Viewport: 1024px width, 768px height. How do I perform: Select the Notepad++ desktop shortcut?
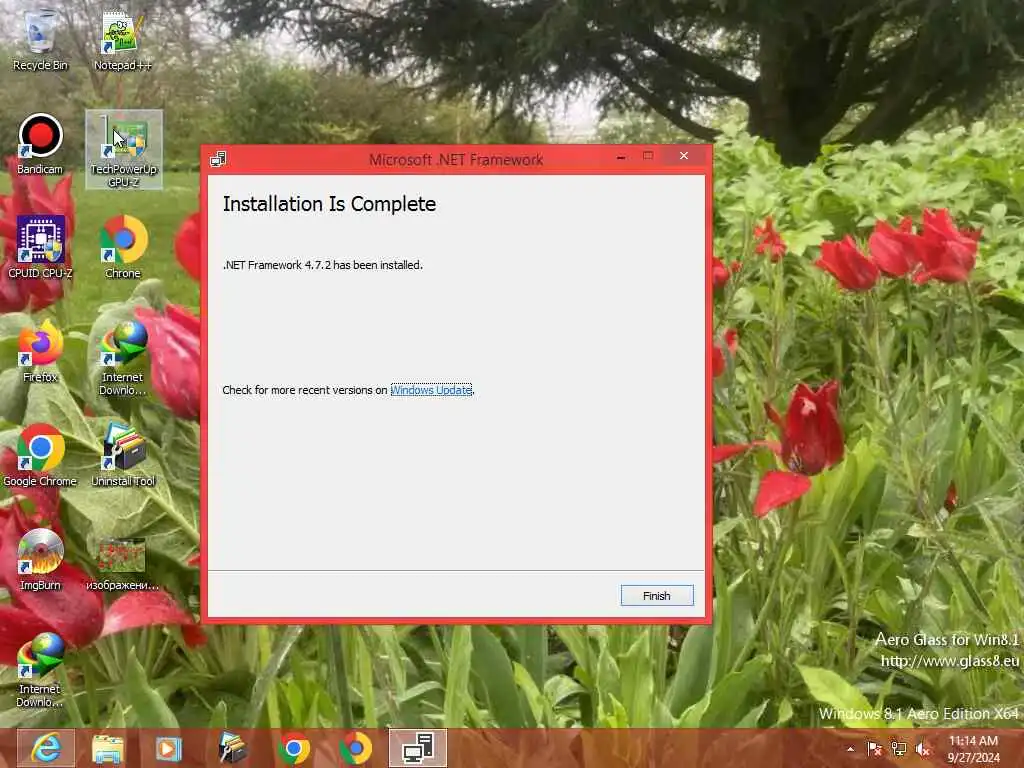click(122, 40)
